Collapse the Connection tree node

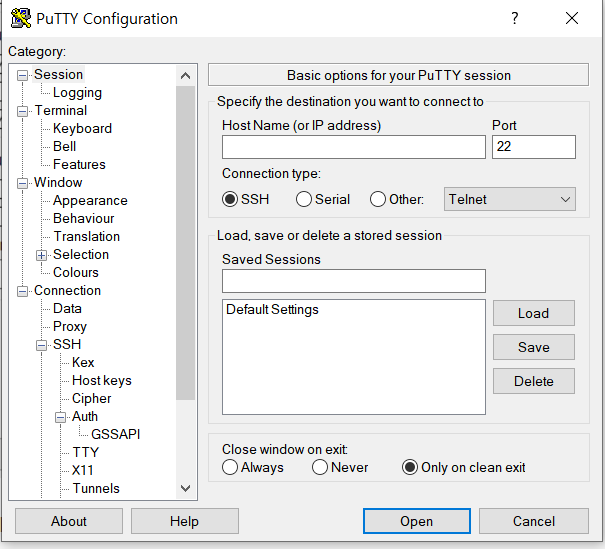click(22, 291)
